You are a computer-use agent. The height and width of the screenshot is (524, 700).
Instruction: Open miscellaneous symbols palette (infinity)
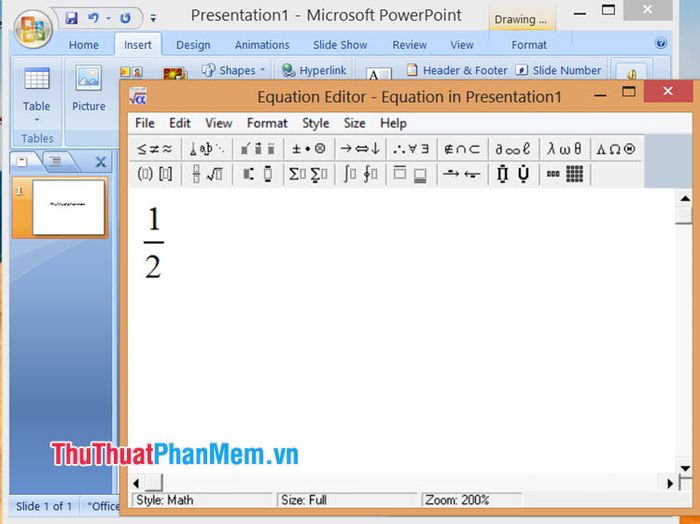pos(513,149)
